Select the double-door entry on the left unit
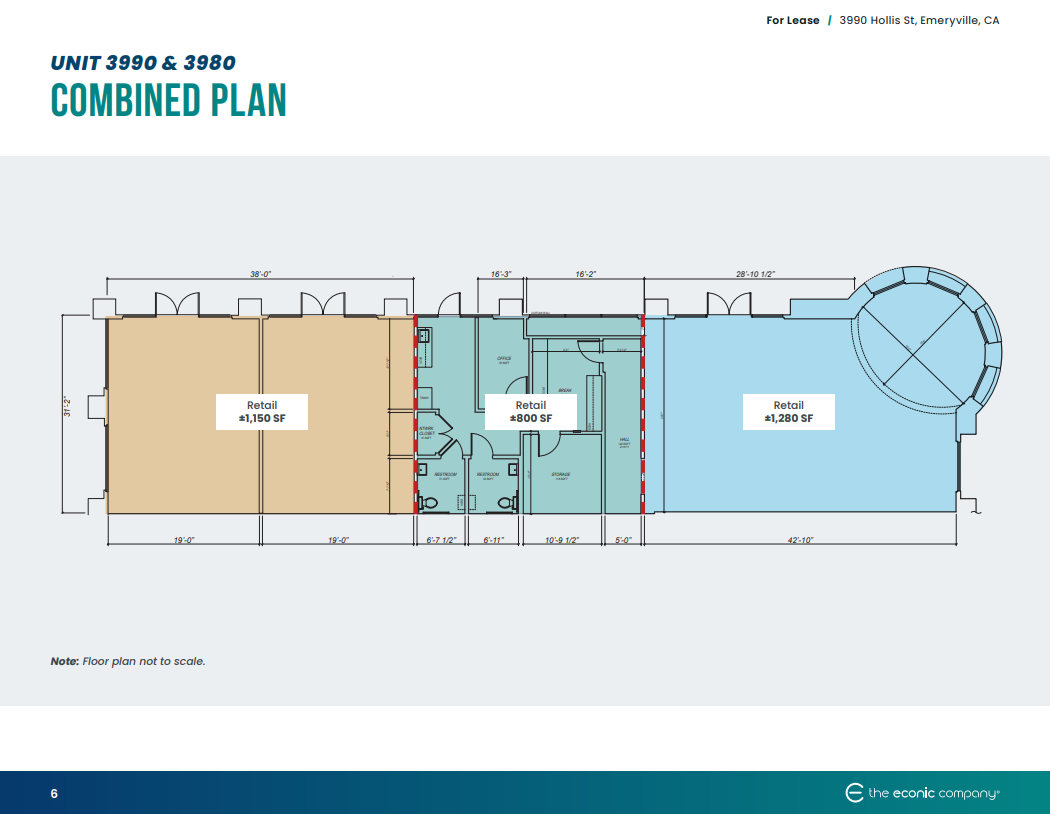The width and height of the screenshot is (1050, 814). [178, 302]
